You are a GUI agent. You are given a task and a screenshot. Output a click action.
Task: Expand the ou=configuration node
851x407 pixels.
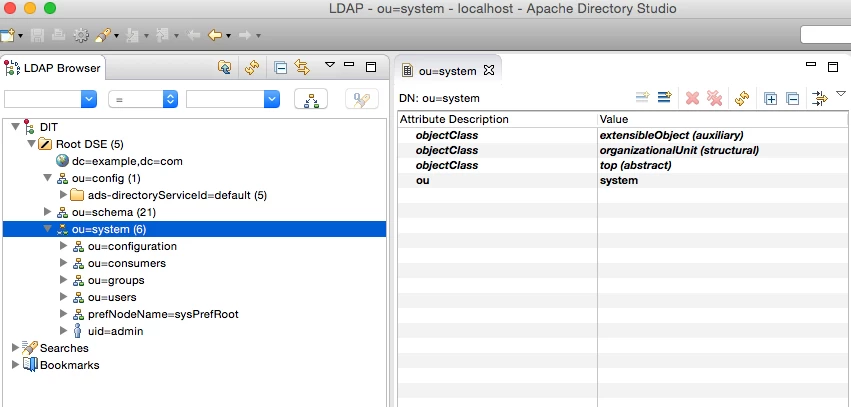[x=63, y=246]
